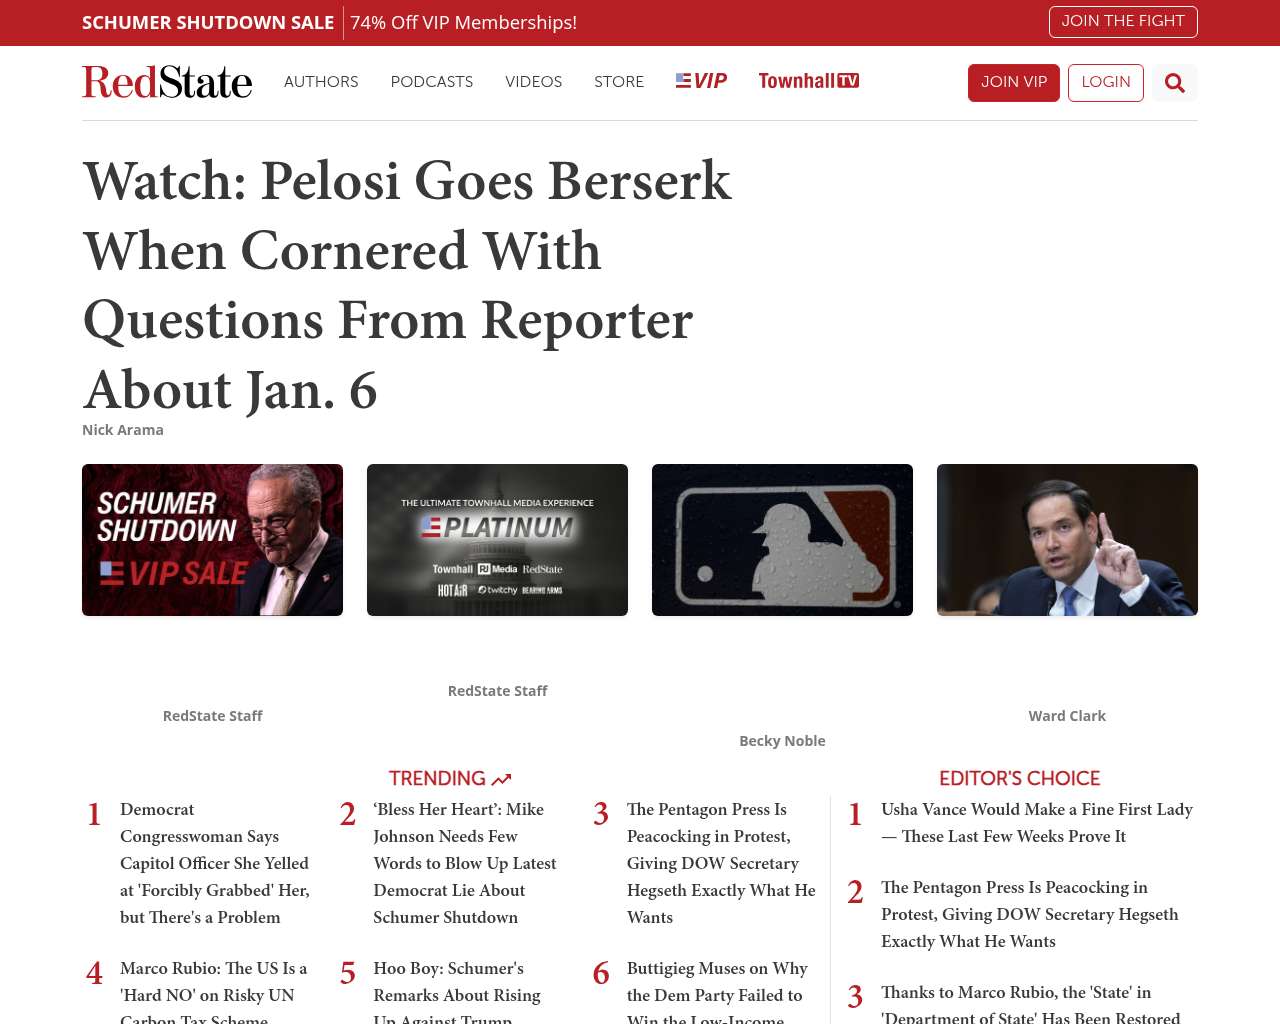Read the Usha Vance First Lady article
Viewport: 1280px width, 1024px height.
(1037, 823)
